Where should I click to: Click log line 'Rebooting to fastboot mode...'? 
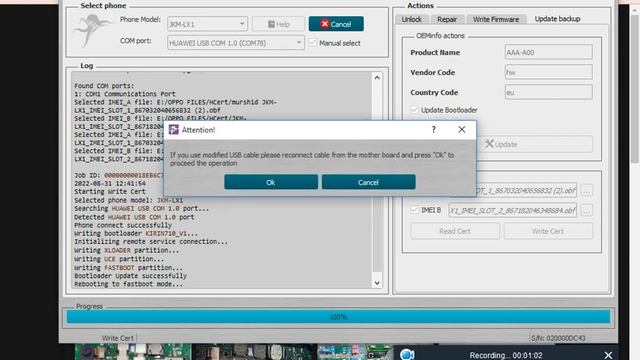pos(129,284)
